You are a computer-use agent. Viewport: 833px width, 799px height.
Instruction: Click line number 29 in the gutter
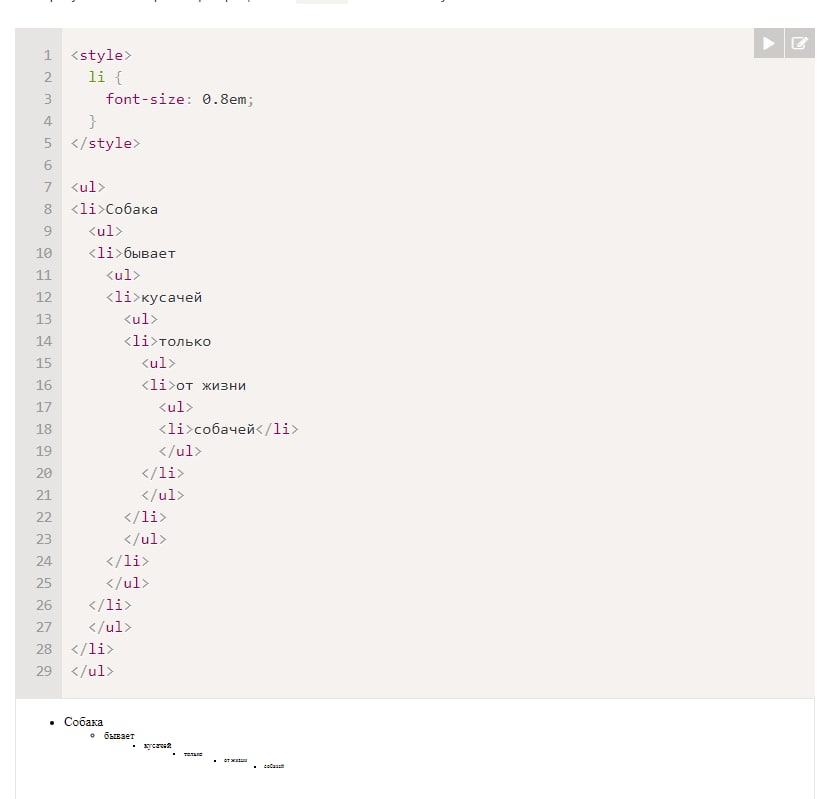43,671
